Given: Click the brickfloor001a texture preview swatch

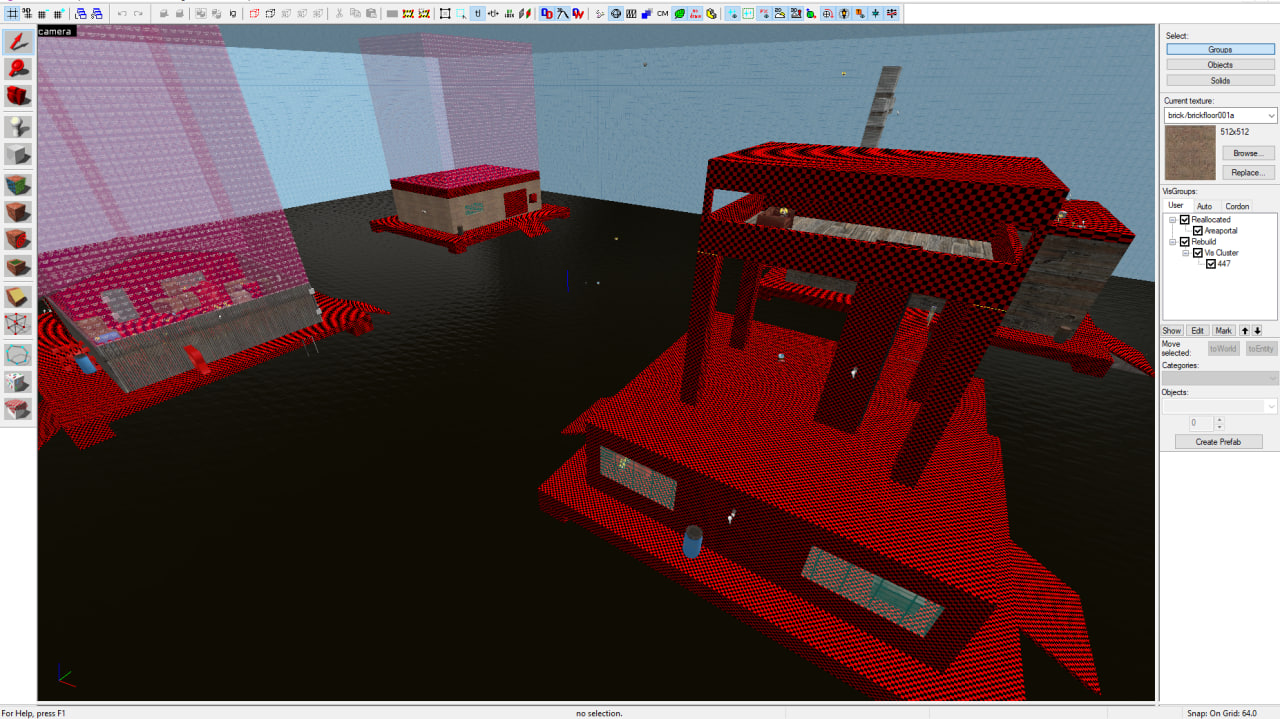Looking at the screenshot, I should (x=1190, y=153).
